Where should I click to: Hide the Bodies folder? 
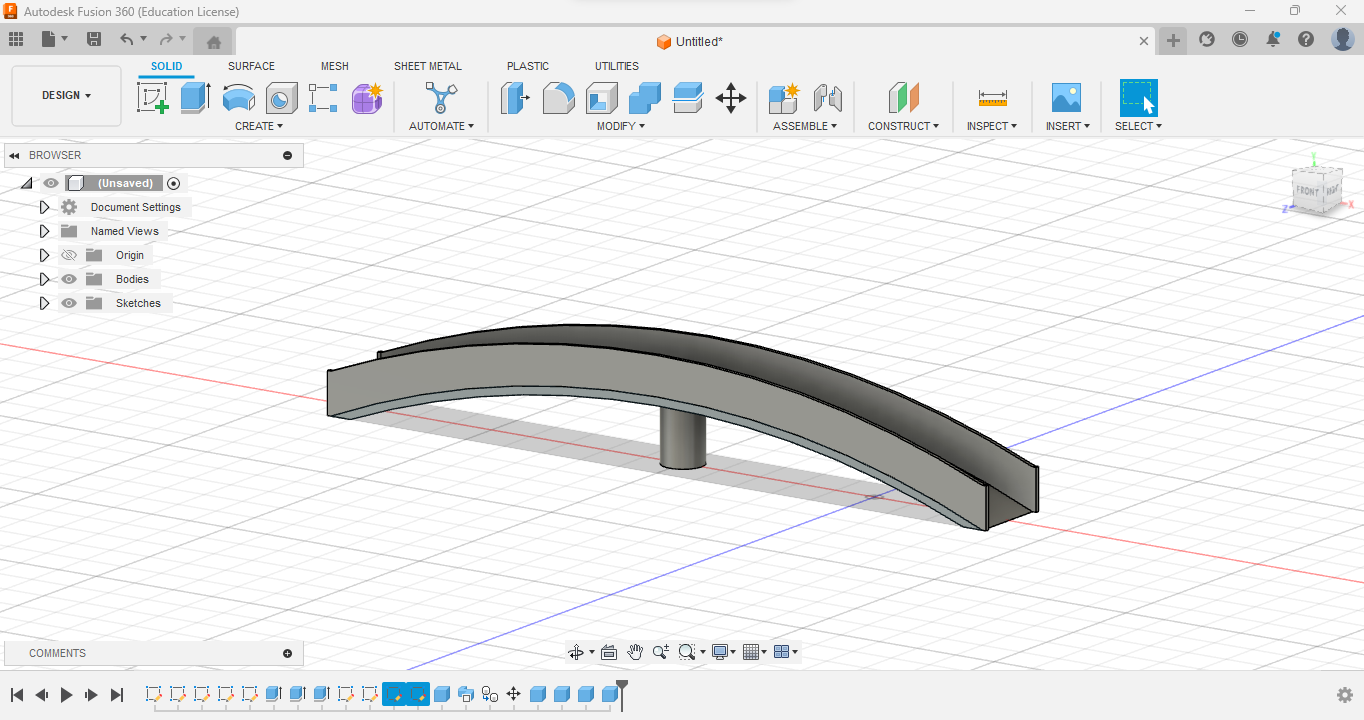(x=69, y=279)
